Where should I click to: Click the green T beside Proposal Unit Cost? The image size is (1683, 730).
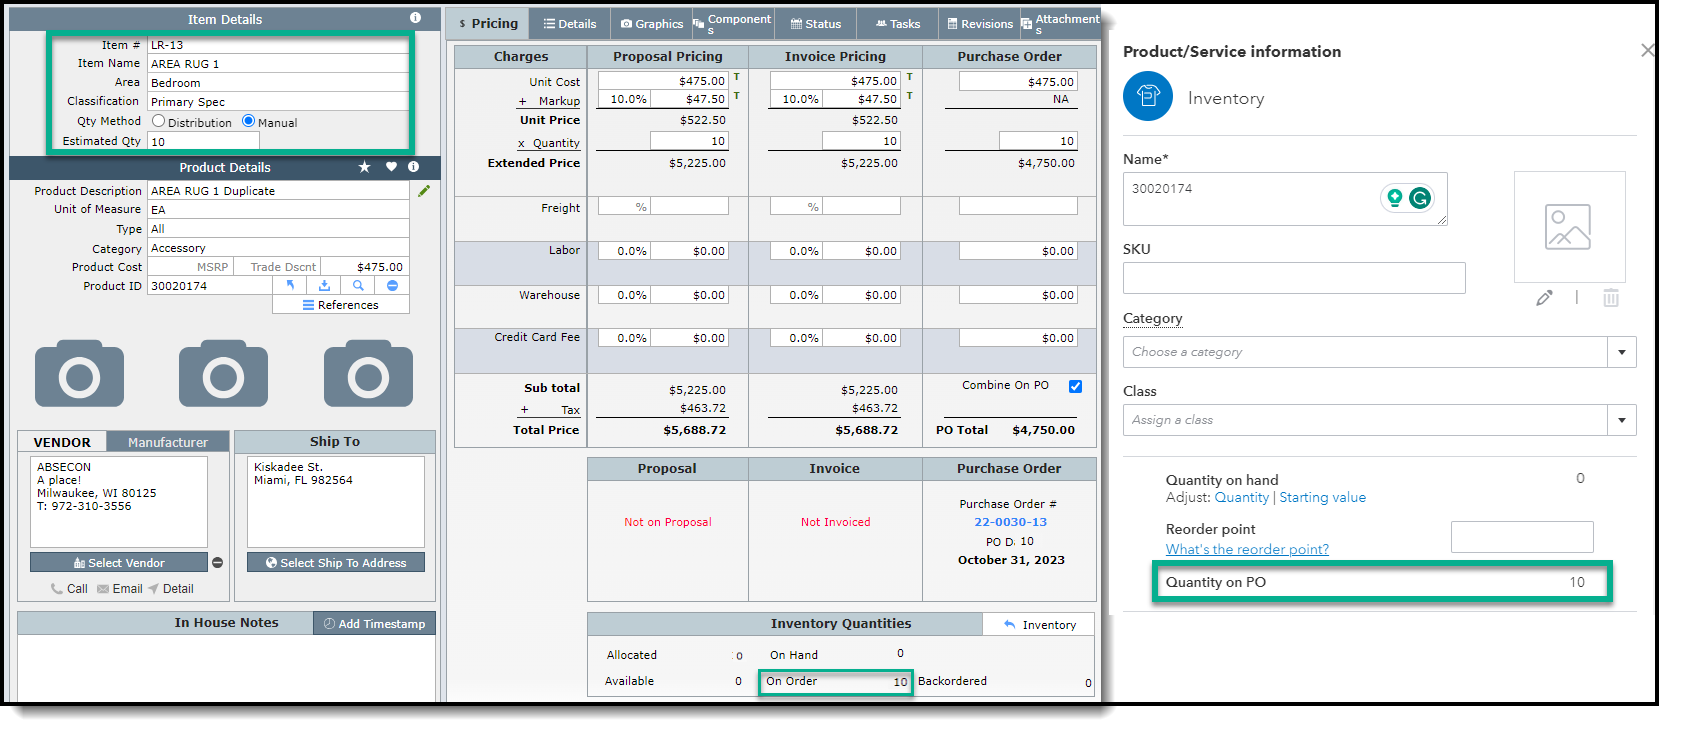pyautogui.click(x=737, y=77)
